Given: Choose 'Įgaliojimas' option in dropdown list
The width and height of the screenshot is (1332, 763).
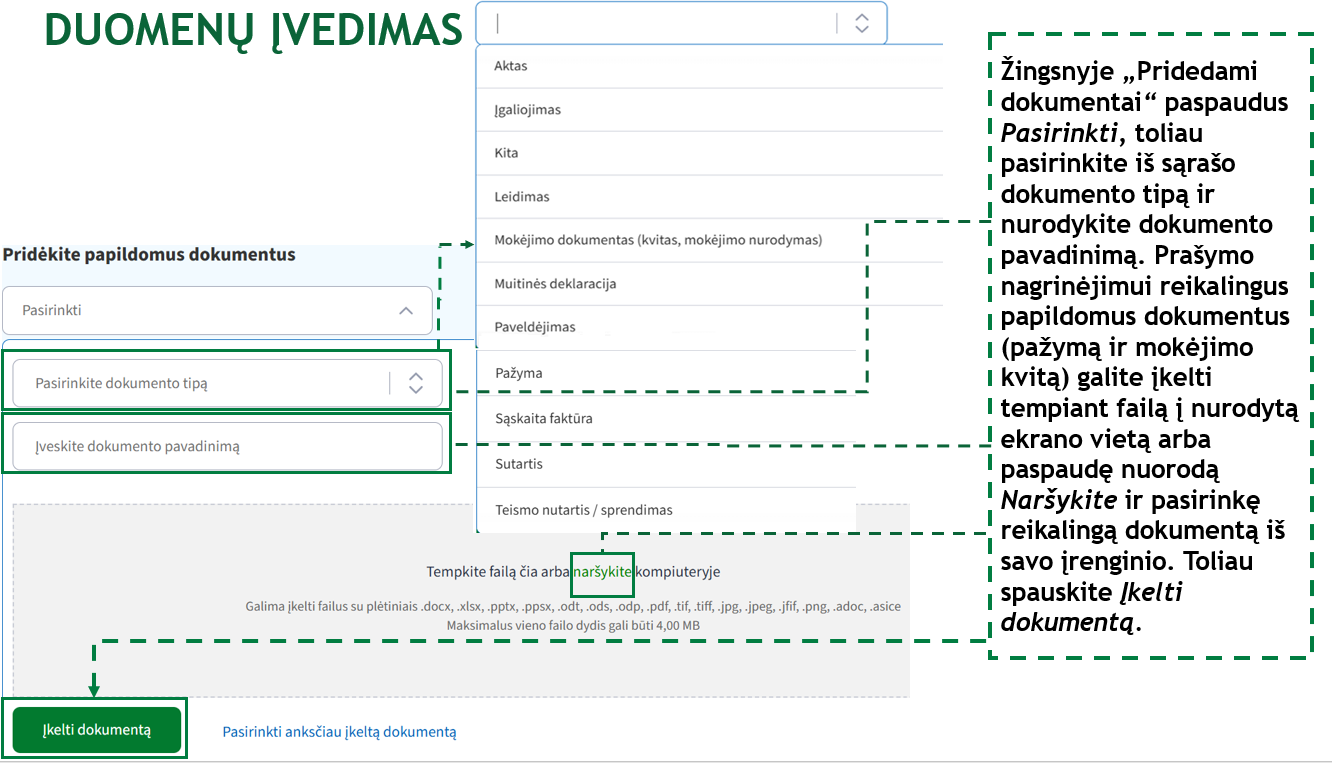Looking at the screenshot, I should coord(527,110).
